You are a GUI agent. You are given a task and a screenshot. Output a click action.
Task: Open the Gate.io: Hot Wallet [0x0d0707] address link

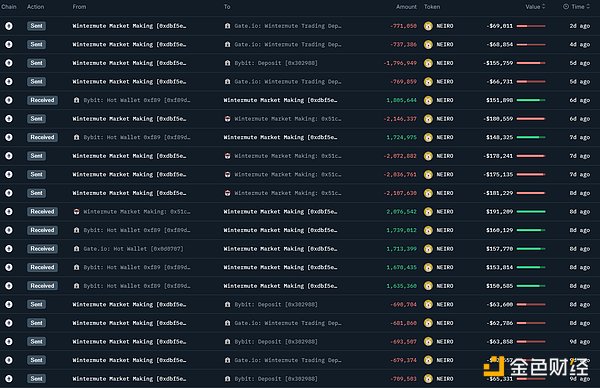coord(134,249)
